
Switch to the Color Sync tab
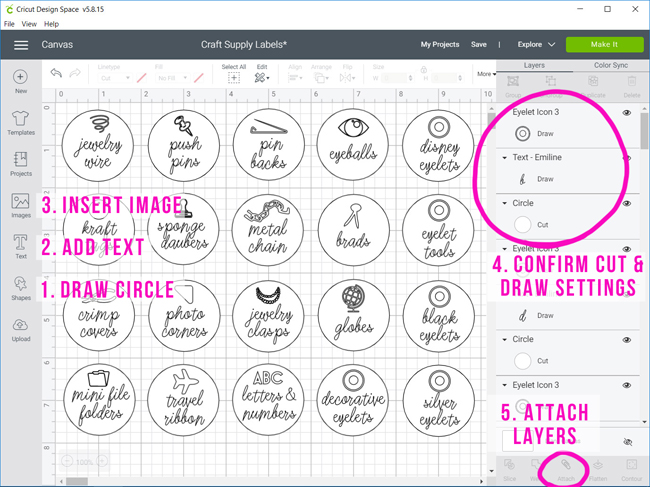(x=611, y=65)
